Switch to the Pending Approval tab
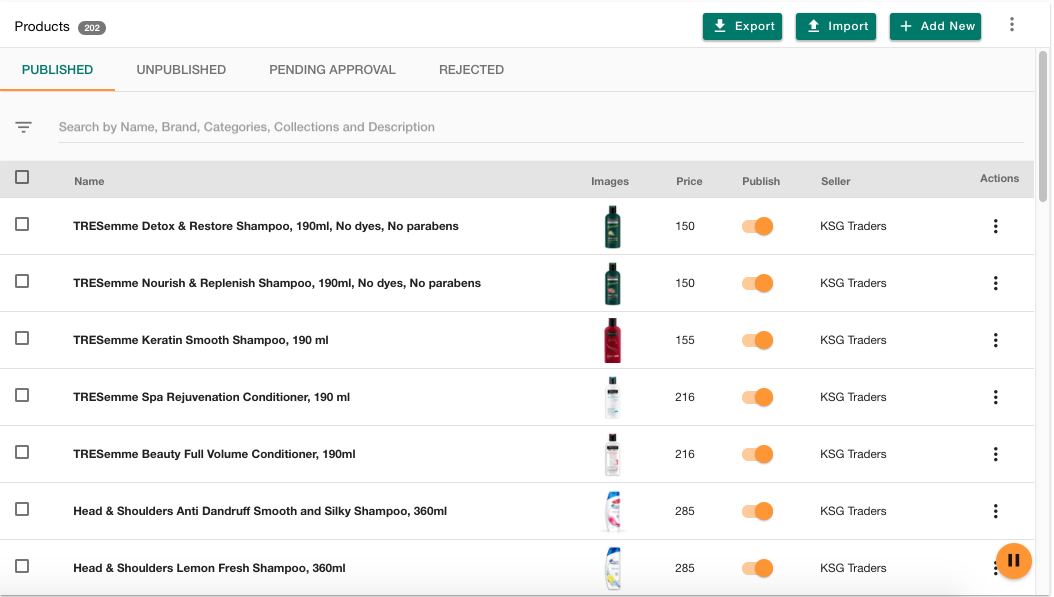The width and height of the screenshot is (1054, 597). (x=332, y=70)
